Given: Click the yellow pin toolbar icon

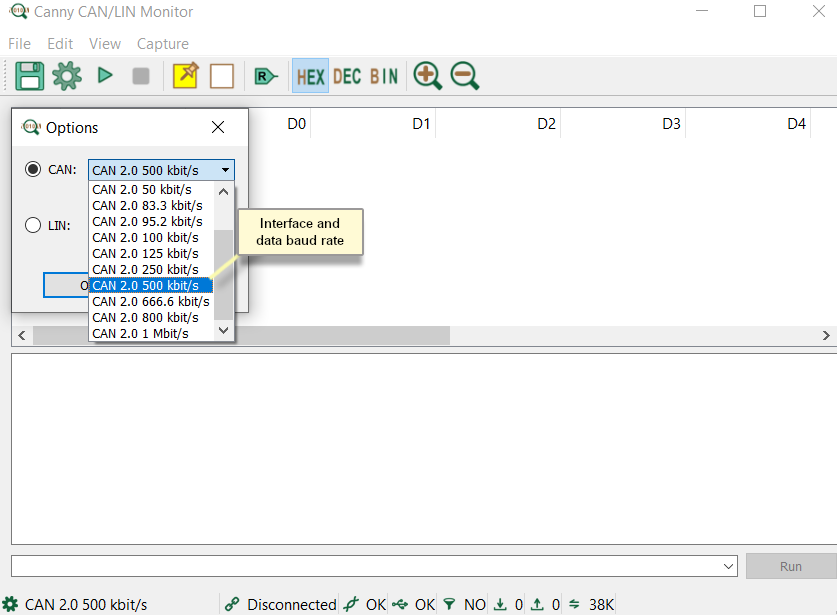Looking at the screenshot, I should click(186, 76).
